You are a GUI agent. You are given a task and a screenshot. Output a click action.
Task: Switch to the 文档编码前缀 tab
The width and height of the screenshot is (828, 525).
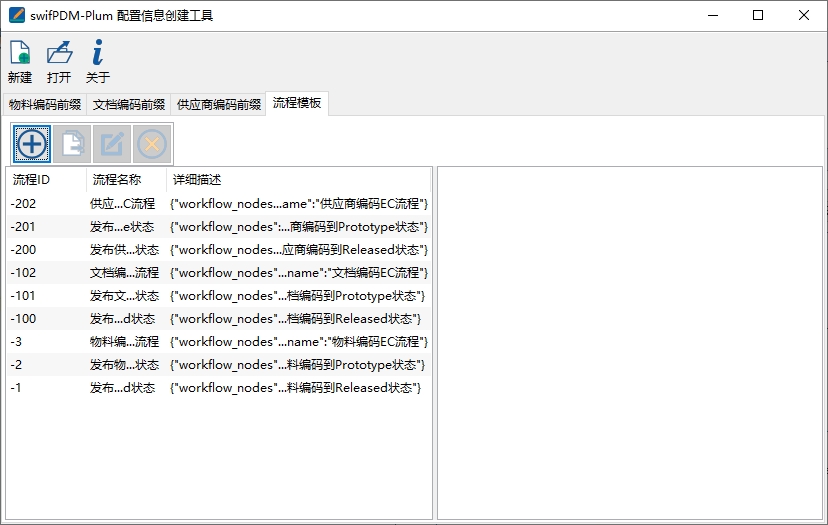tap(129, 104)
